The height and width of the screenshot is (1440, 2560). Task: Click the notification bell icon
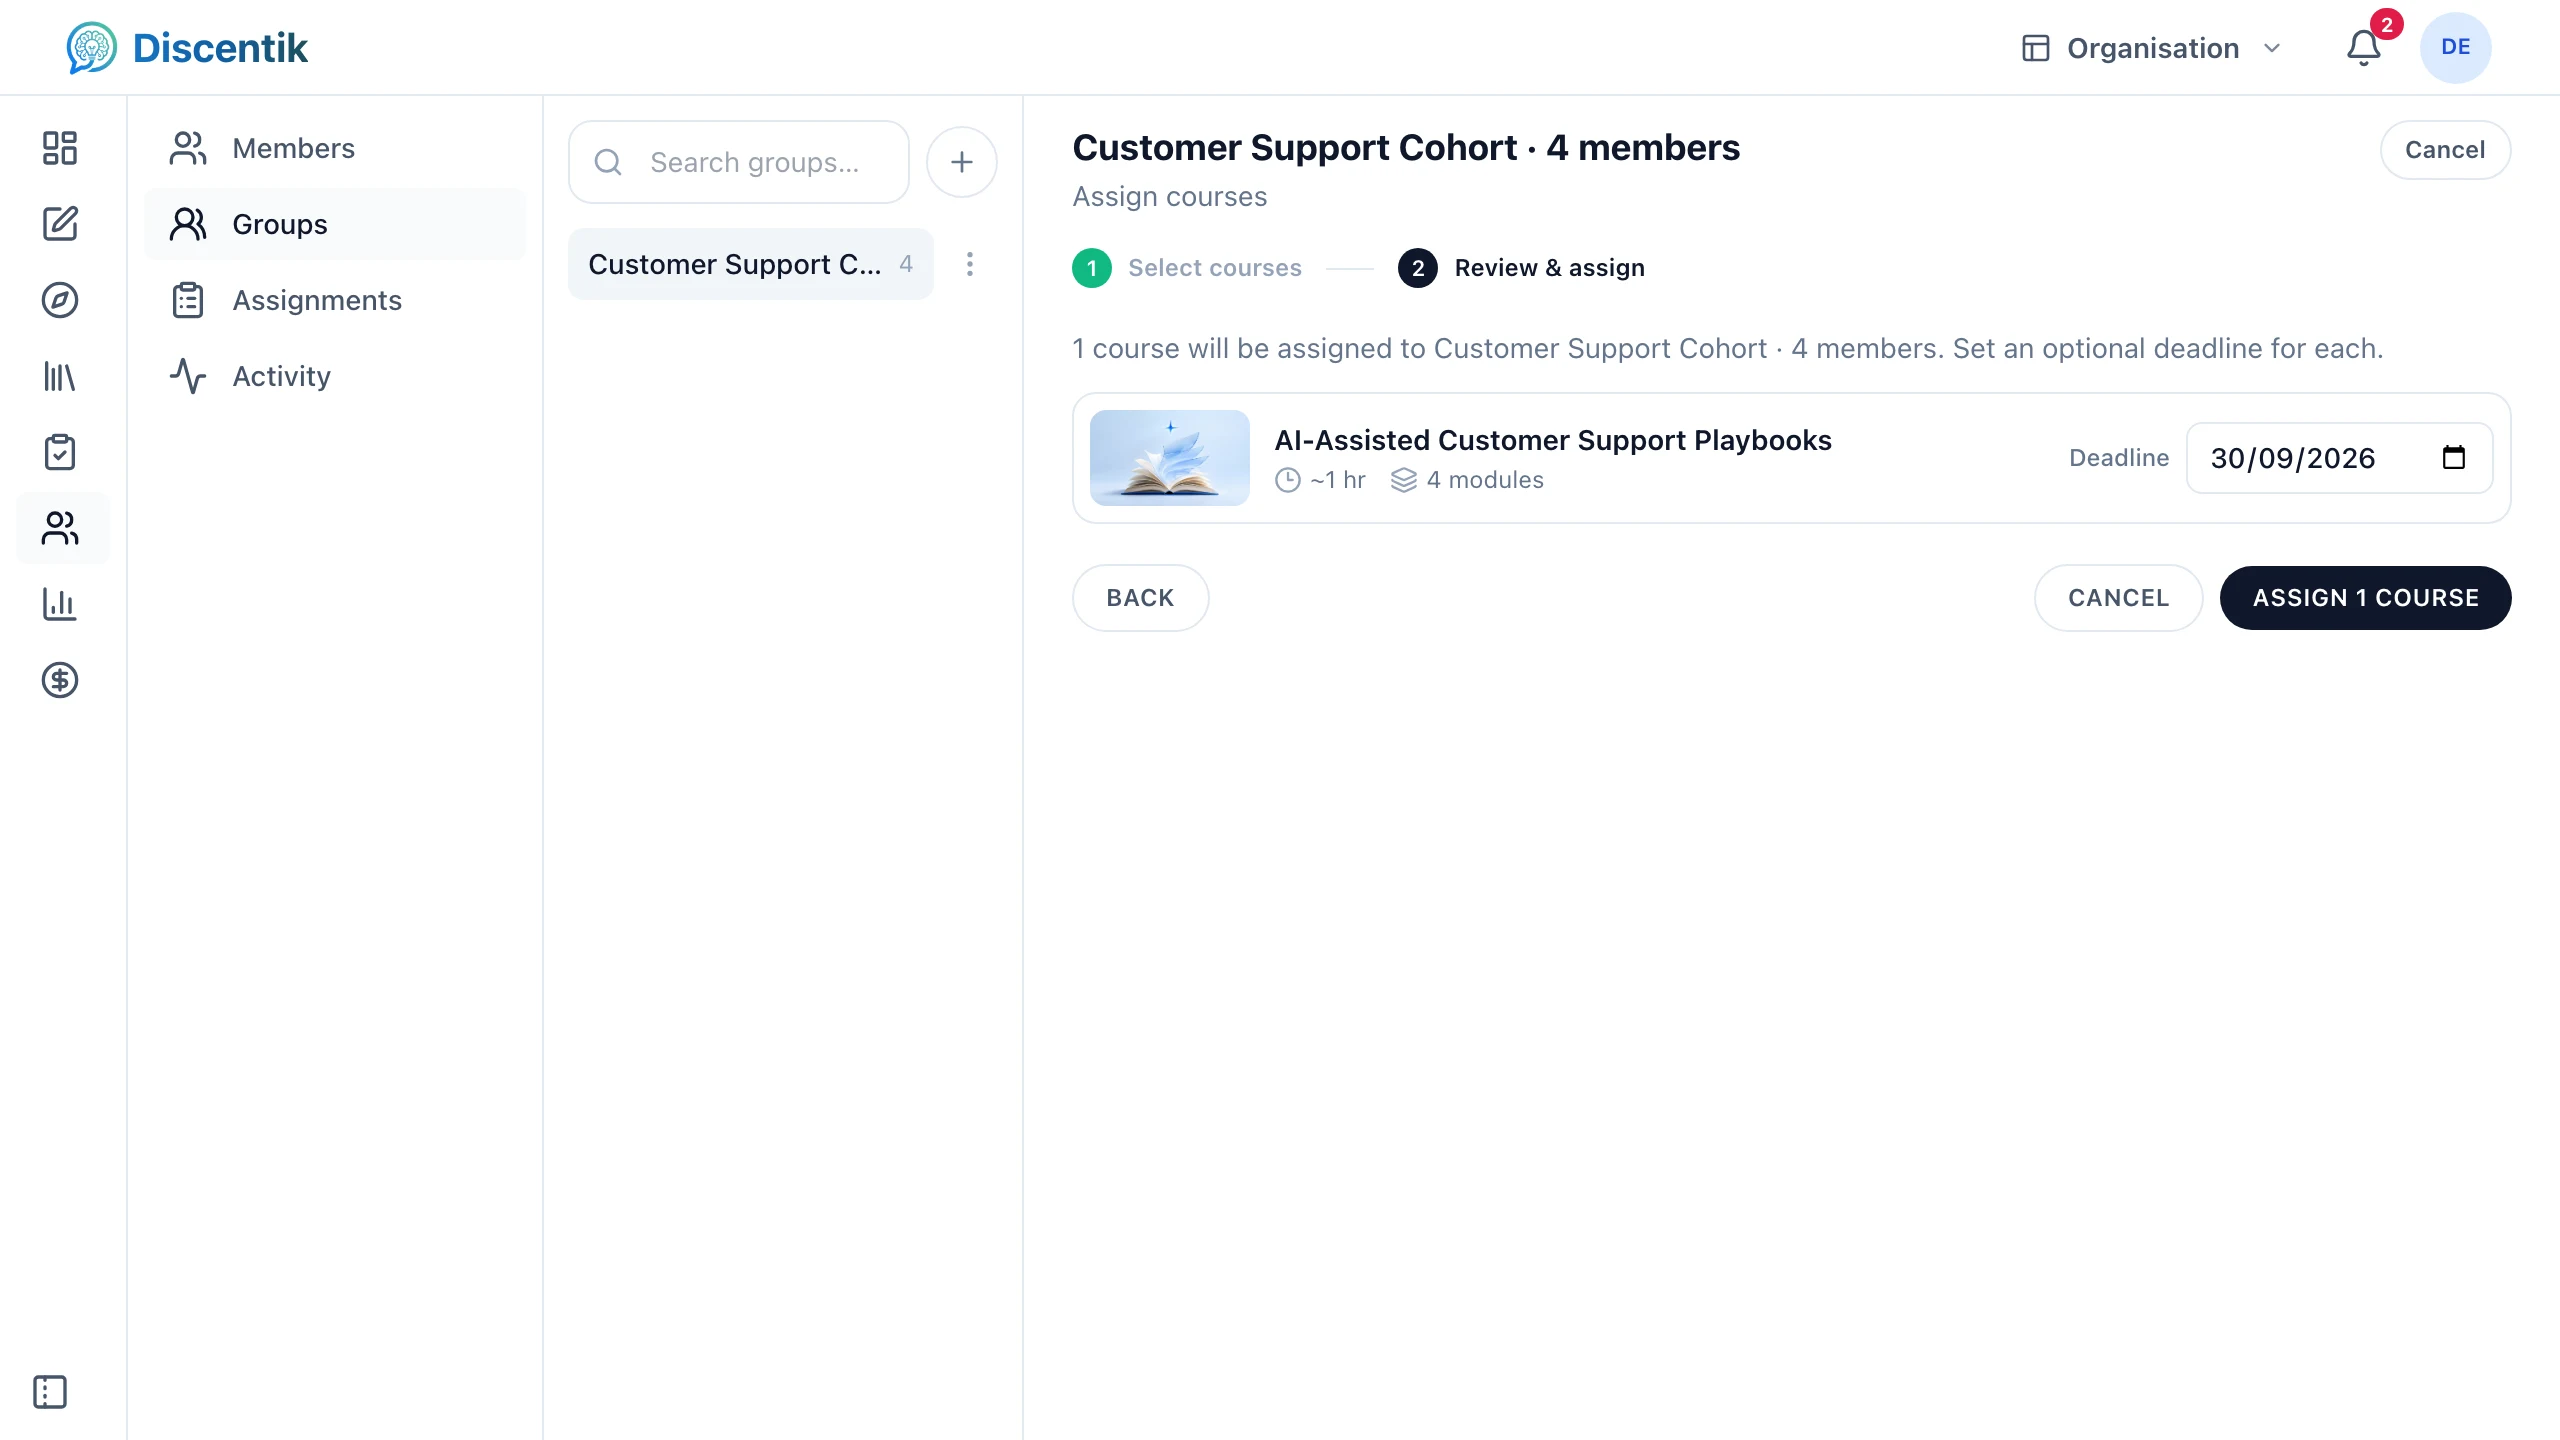click(x=2364, y=48)
